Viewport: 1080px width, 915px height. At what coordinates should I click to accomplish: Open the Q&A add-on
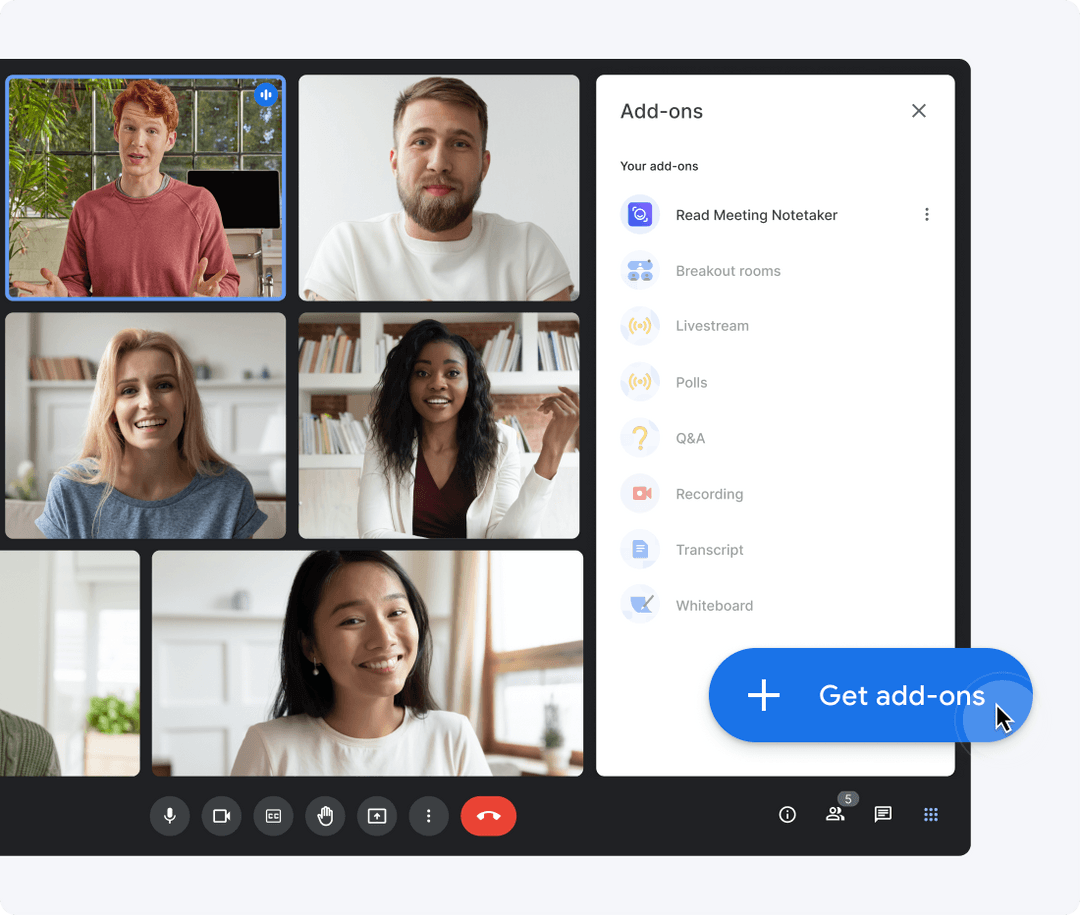690,438
